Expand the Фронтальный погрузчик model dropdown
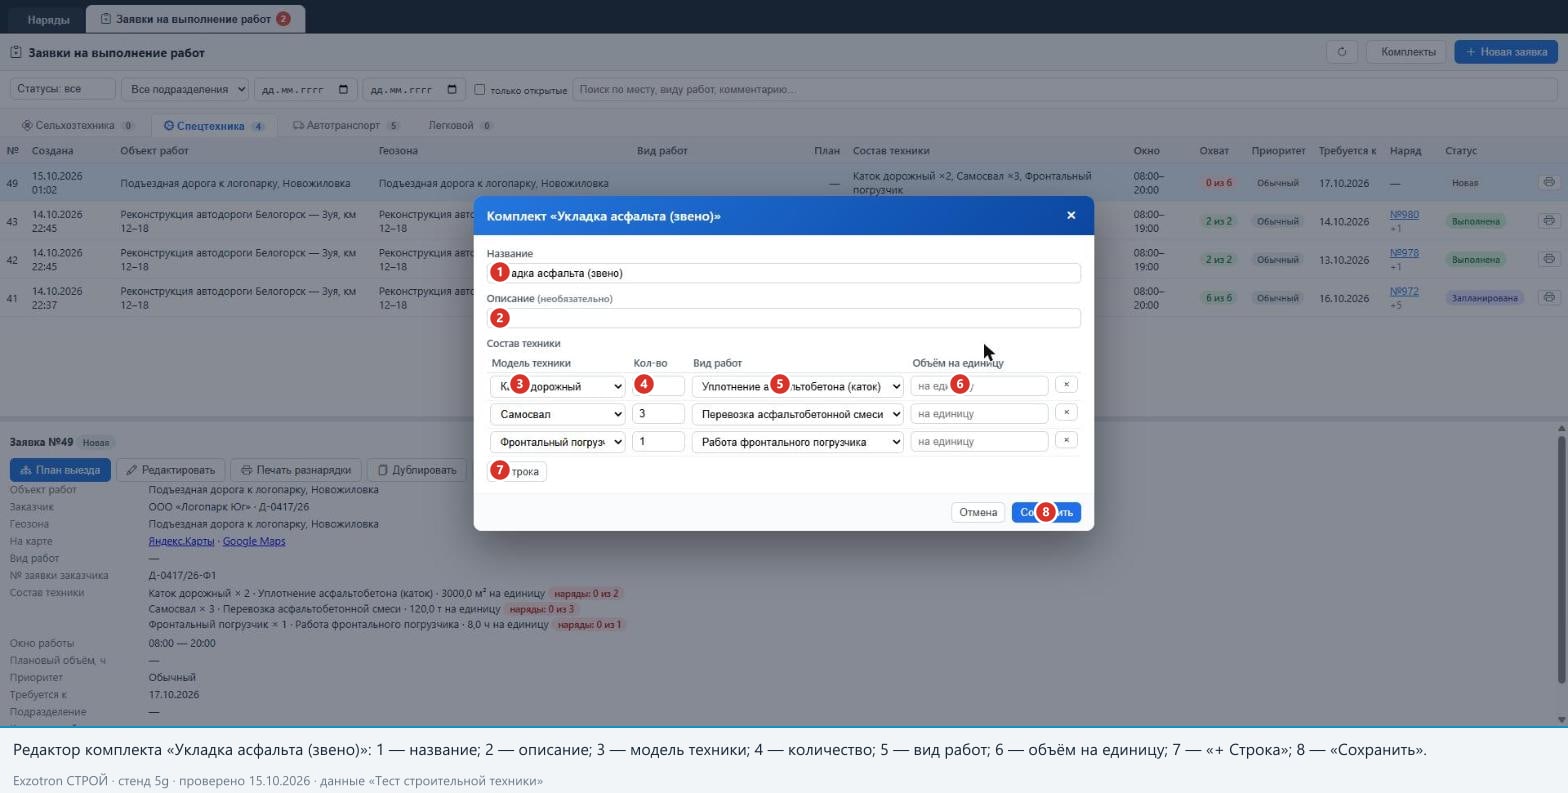1568x793 pixels. click(x=558, y=442)
